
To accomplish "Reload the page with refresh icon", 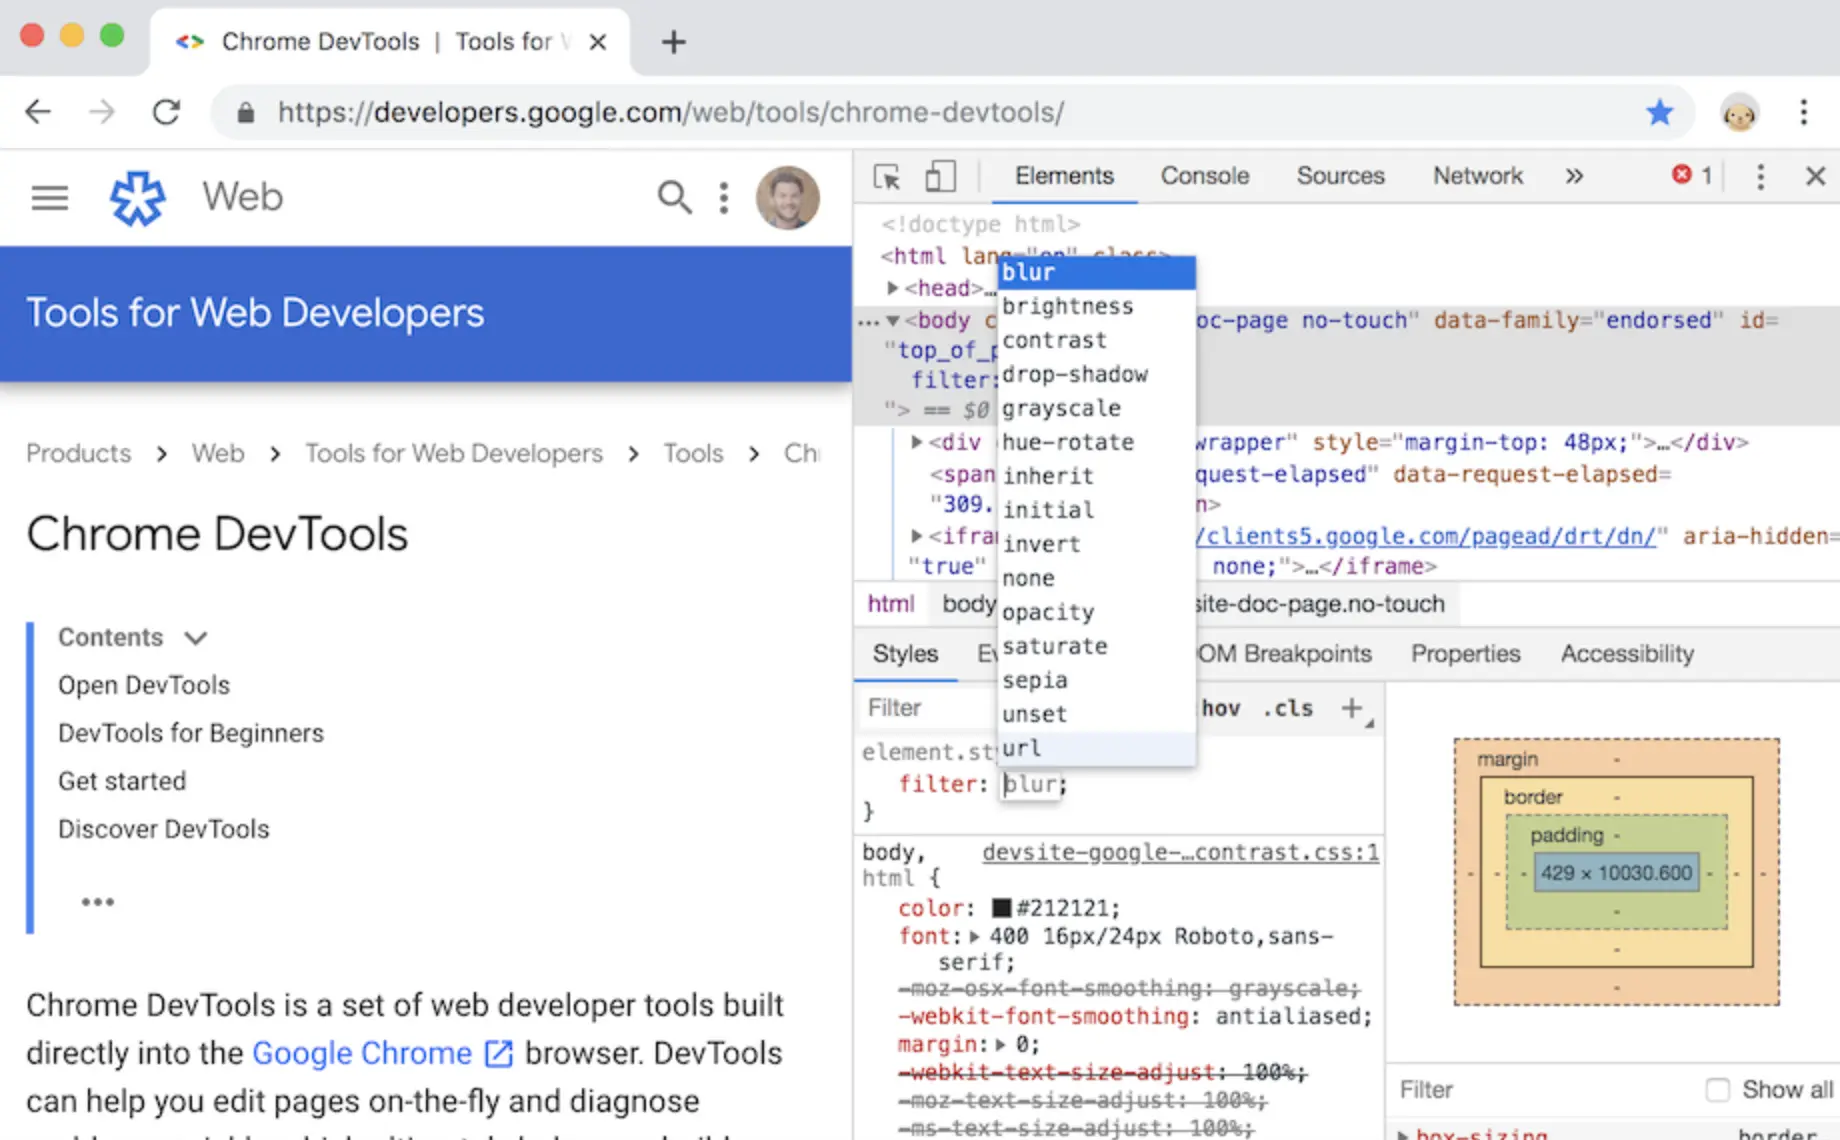I will click(166, 112).
